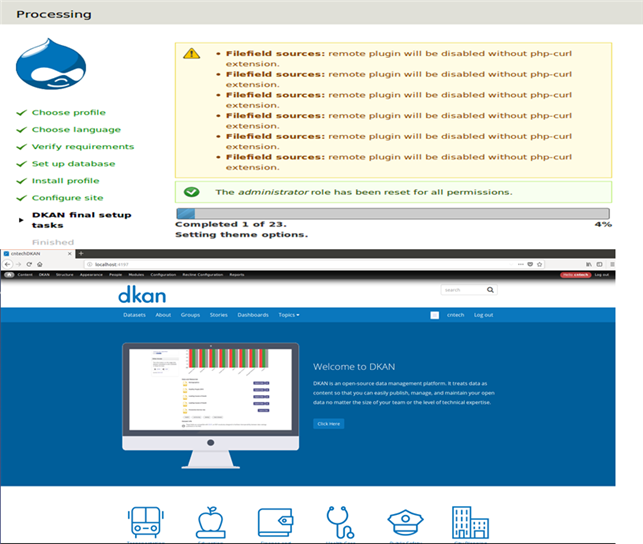Log out from black admin toolbar
Screen dimensions: 643x544
(x=602, y=275)
